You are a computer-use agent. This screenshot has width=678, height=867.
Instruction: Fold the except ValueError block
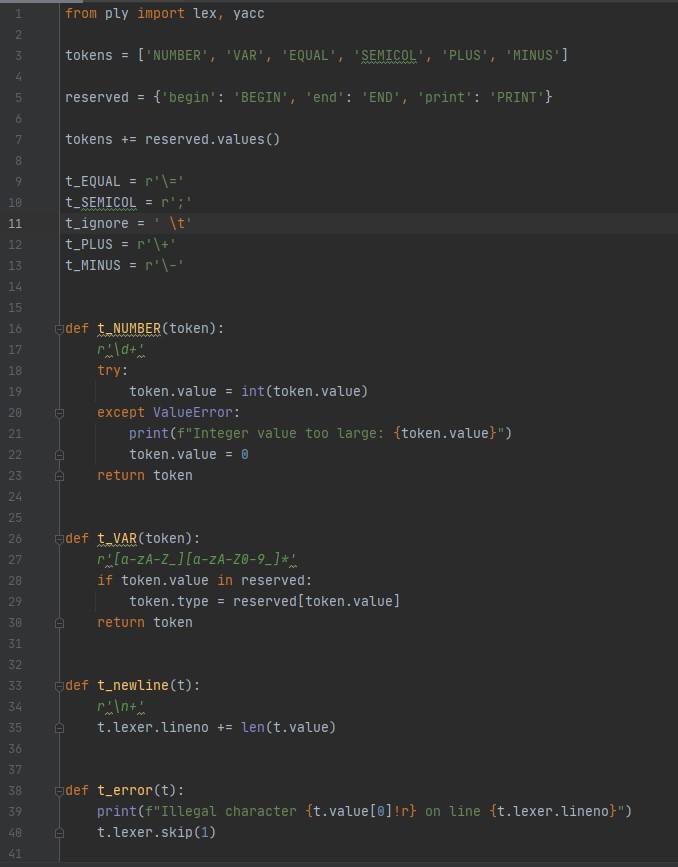(59, 413)
